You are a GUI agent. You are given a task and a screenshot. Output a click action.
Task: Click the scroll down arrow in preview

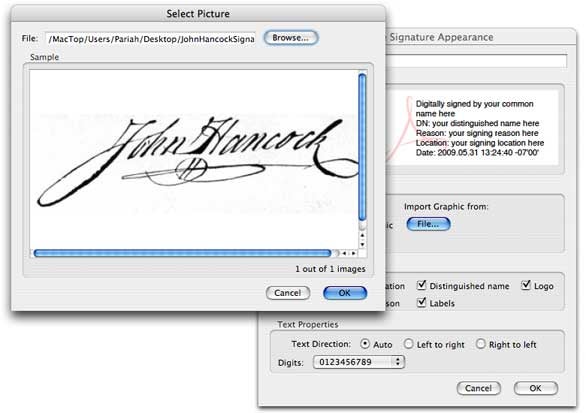(x=362, y=244)
